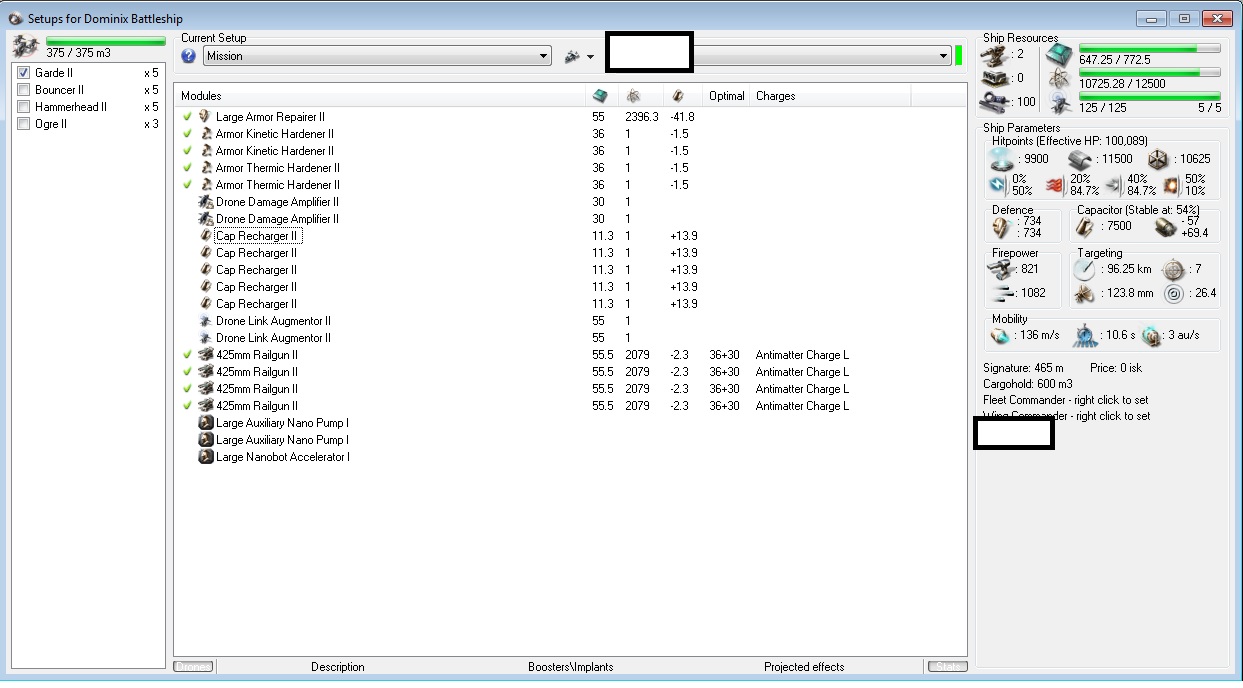Viewport: 1243px width, 688px height.
Task: Click the CPU usage progress bar
Action: 1149,48
